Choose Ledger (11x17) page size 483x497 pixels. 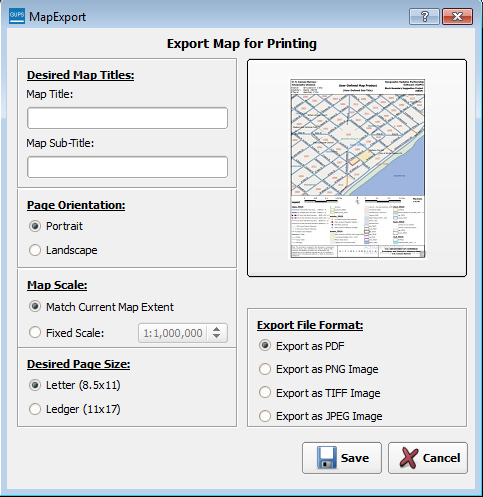tap(75, 409)
